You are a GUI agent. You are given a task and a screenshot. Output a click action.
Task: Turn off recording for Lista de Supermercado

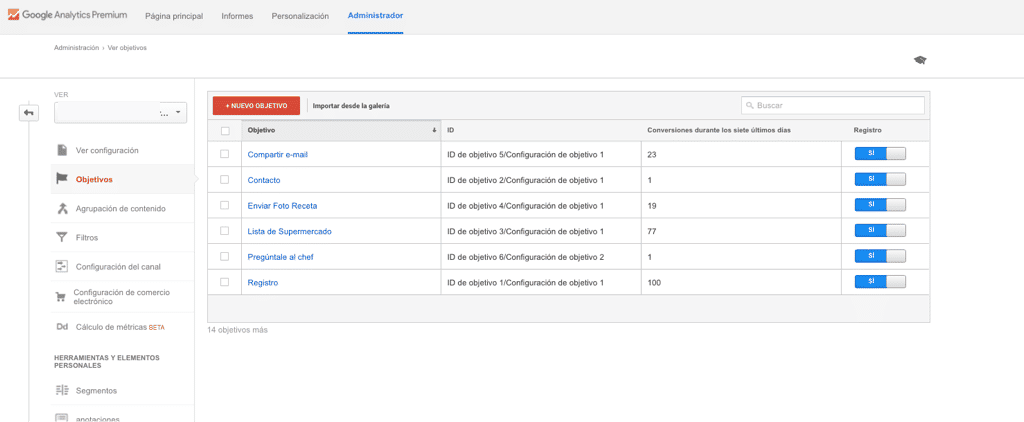tap(880, 230)
